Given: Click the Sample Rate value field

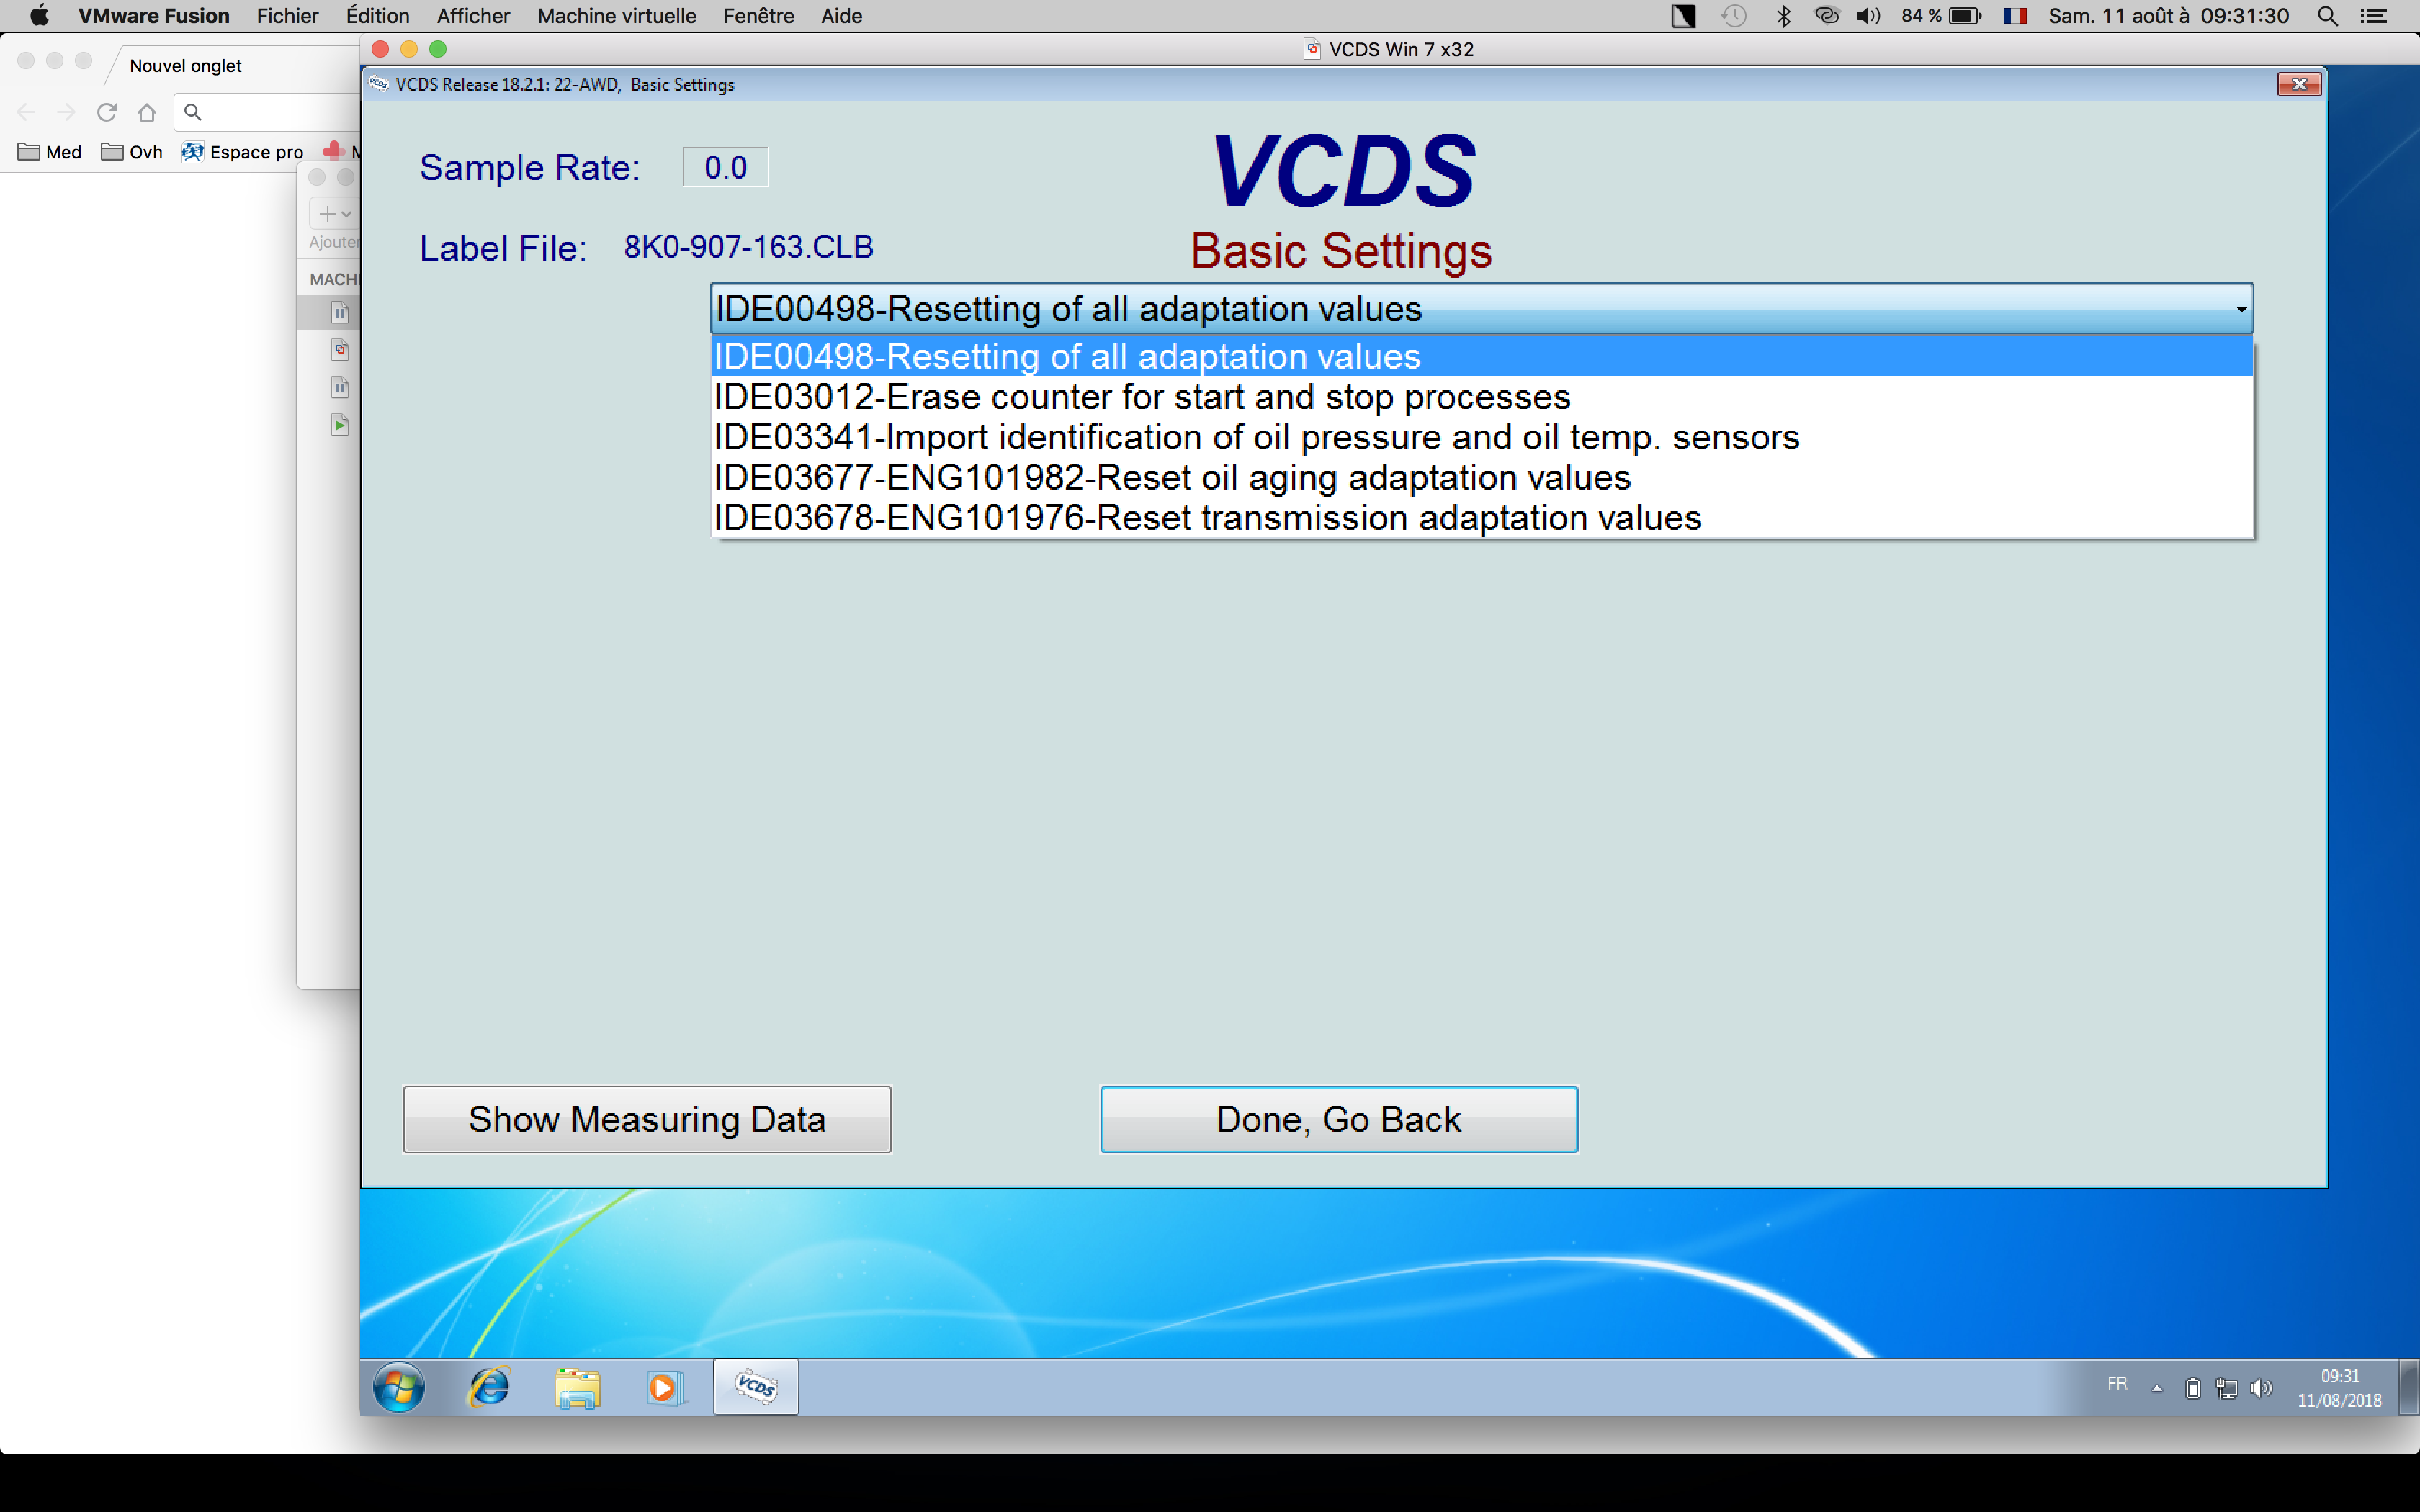Looking at the screenshot, I should (x=725, y=167).
